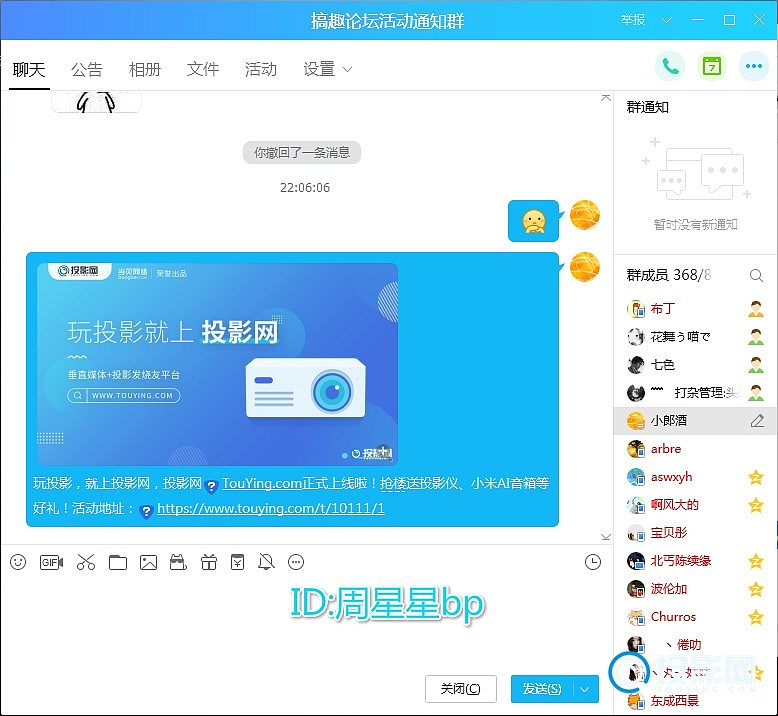Select member 宝贝彤 in list
Viewport: 778px width, 716px height.
click(695, 533)
